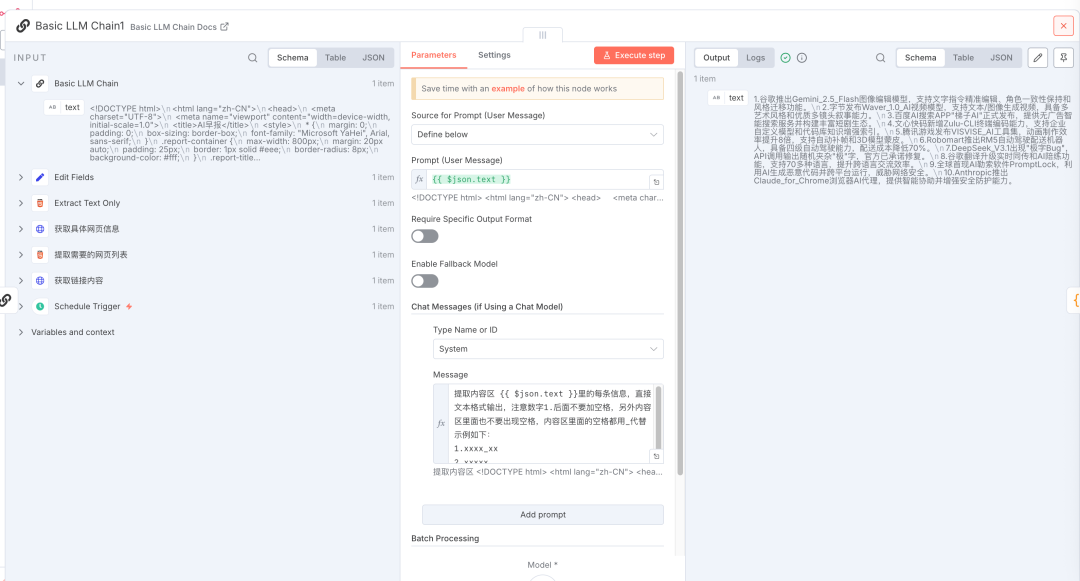Click the fx icon beside Message box
Viewport: 1080px width, 581px height.
441,423
